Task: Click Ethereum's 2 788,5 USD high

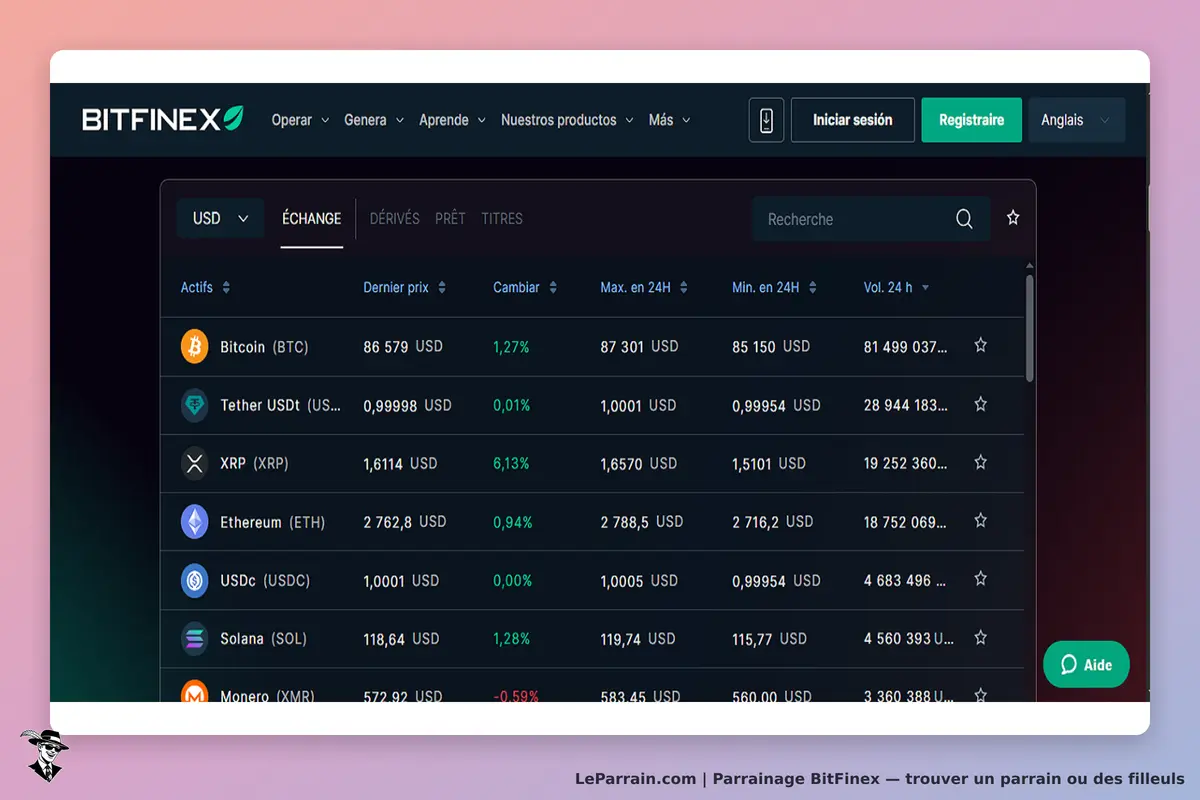Action: (x=642, y=522)
